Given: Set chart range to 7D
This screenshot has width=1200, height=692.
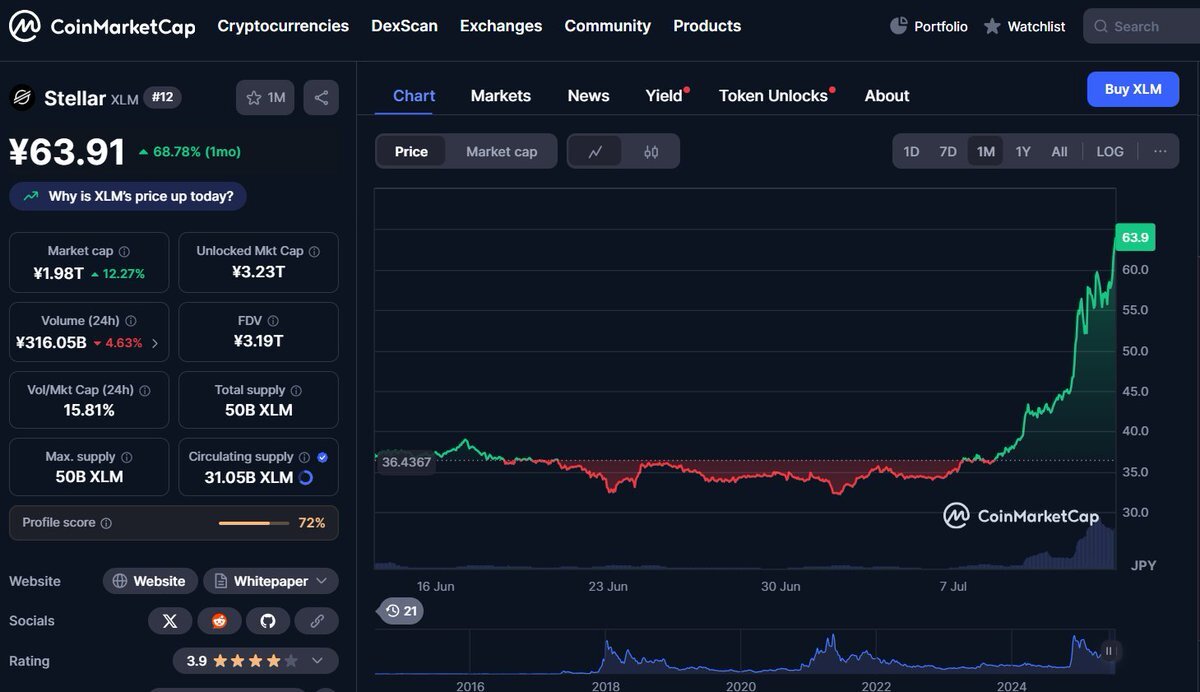Looking at the screenshot, I should [948, 152].
